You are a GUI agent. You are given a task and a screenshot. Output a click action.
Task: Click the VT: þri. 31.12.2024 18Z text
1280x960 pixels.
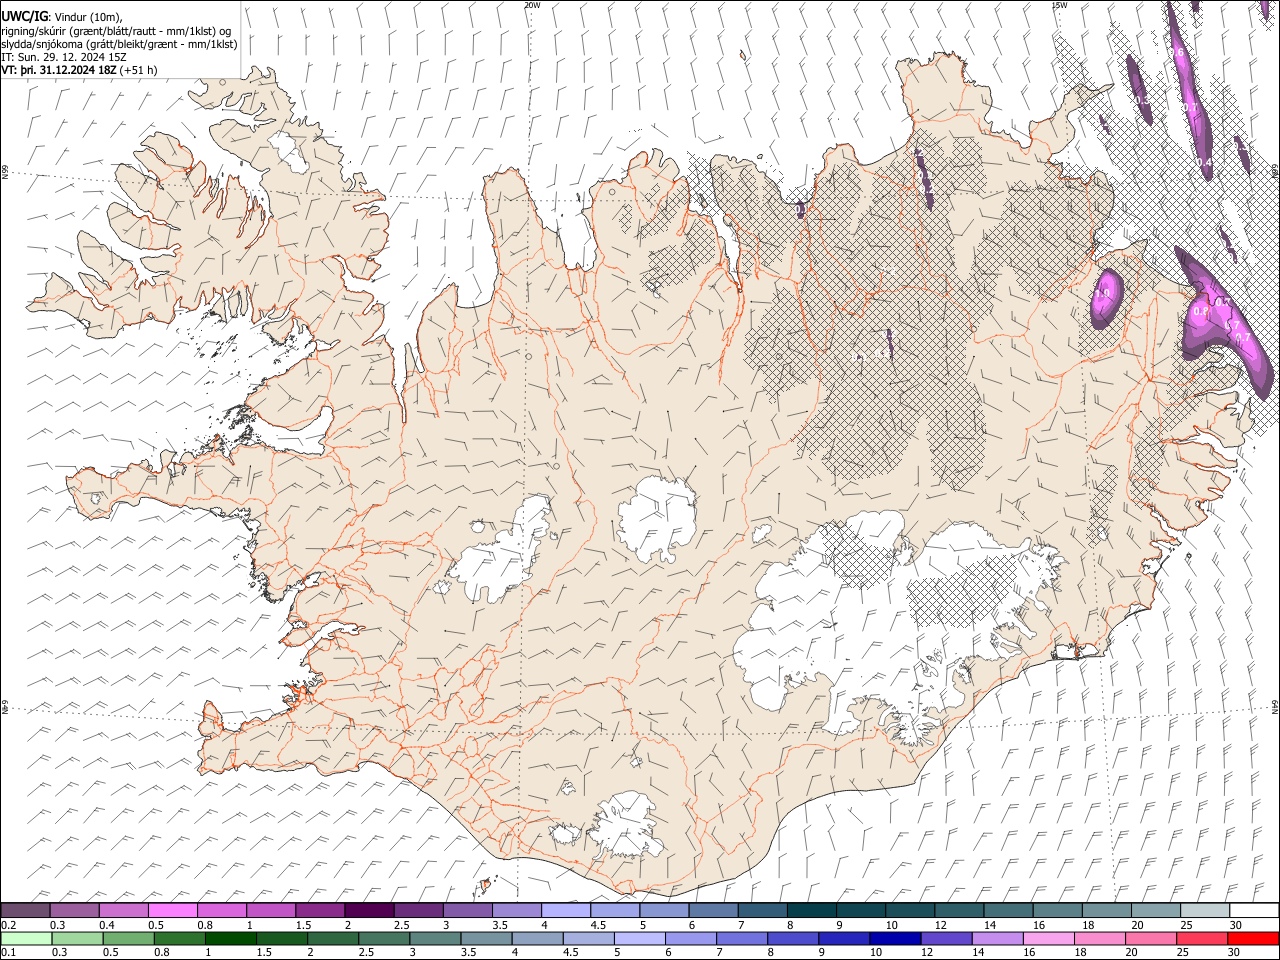(x=58, y=71)
